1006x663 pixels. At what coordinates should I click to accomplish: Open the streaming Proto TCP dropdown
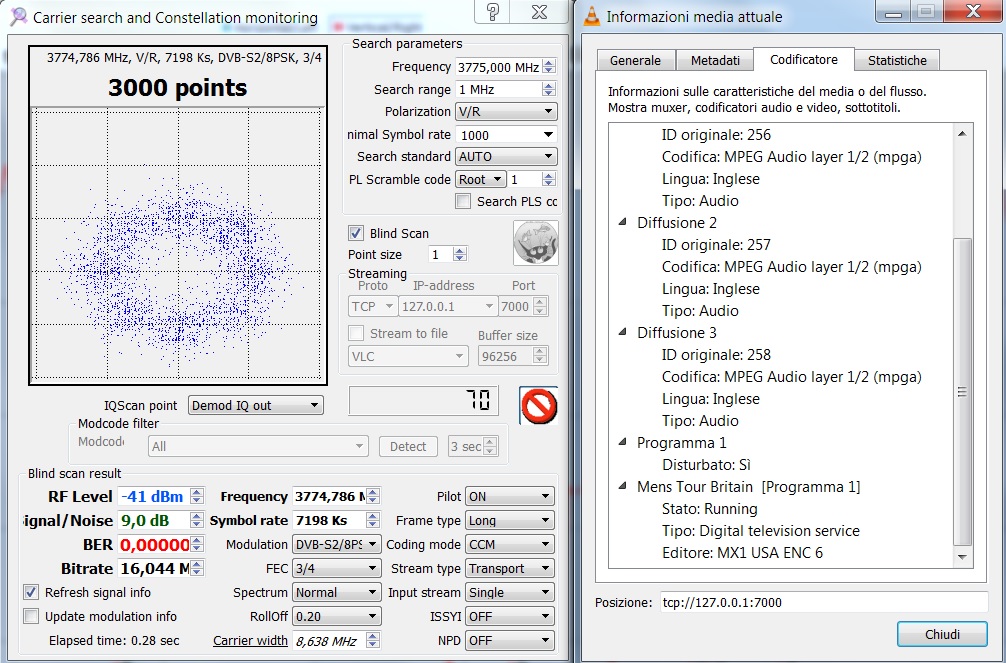[372, 307]
